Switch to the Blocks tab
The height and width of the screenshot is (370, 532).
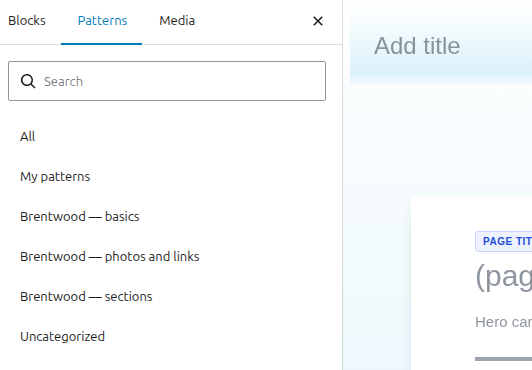(27, 21)
